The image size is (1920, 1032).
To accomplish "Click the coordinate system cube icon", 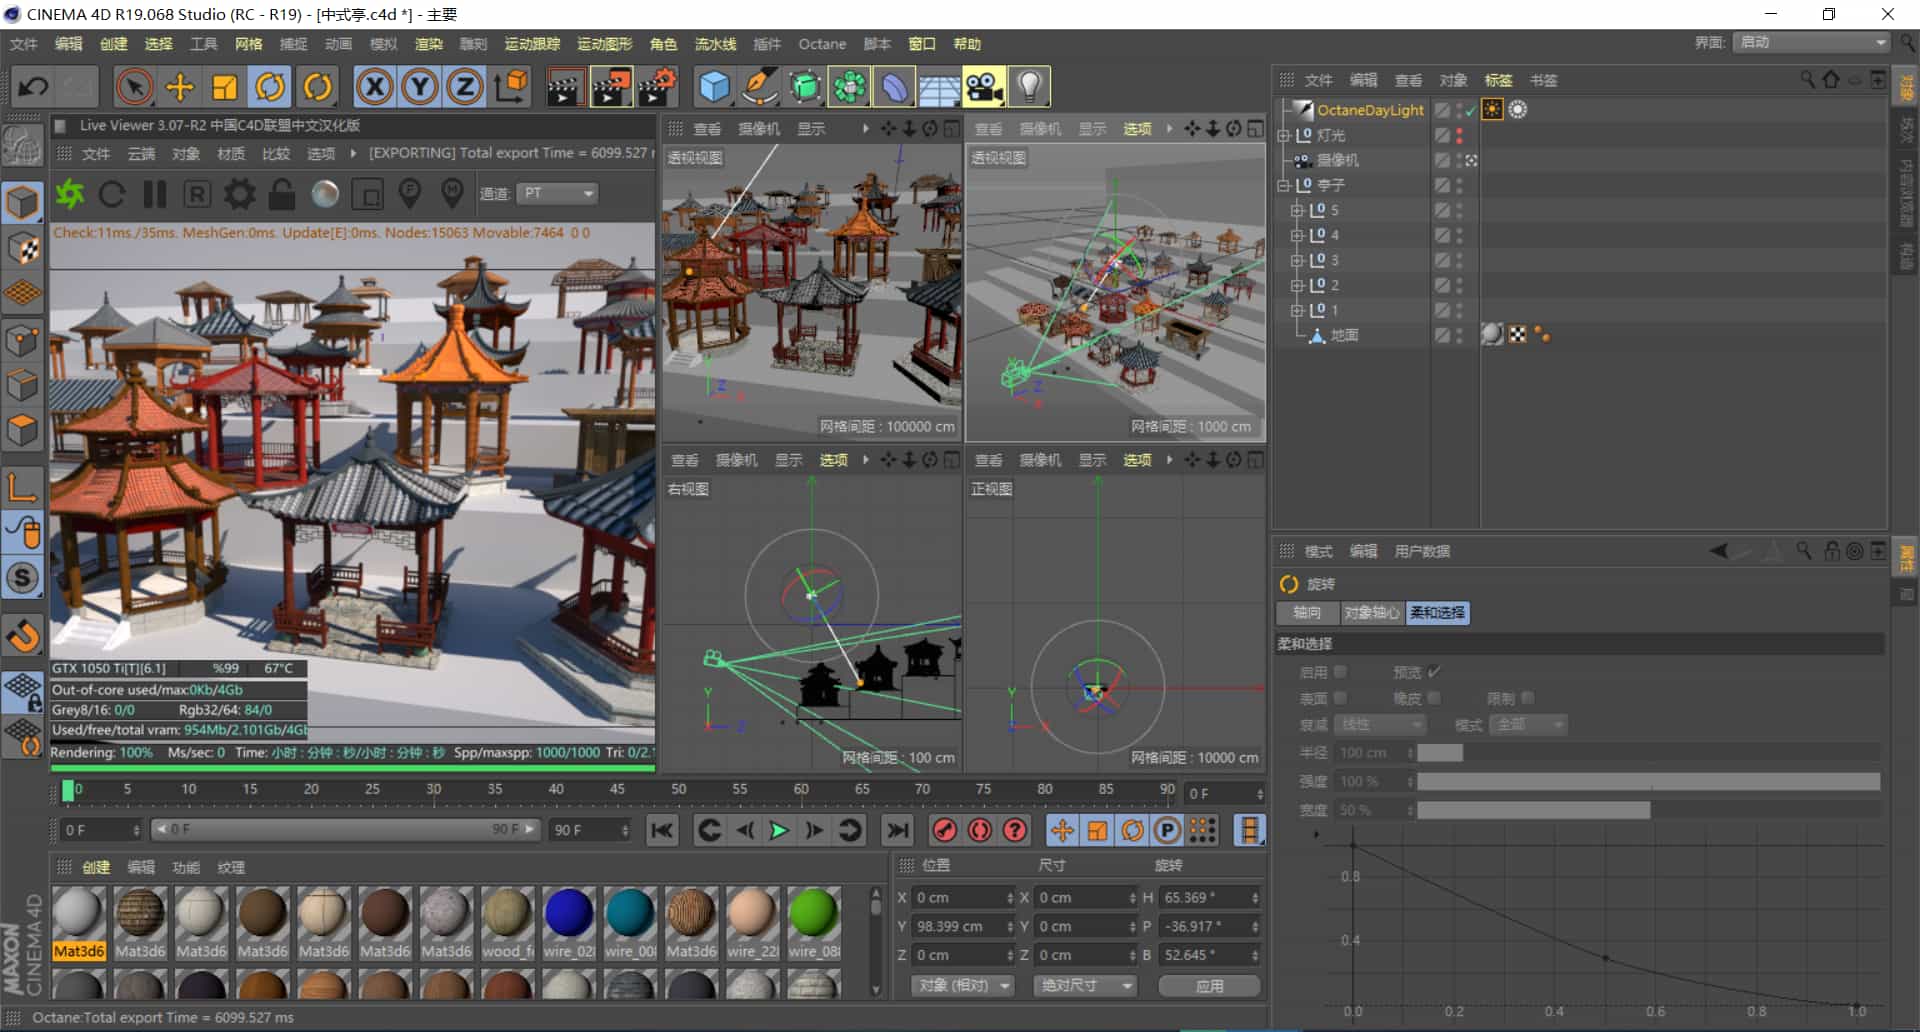I will pos(511,87).
